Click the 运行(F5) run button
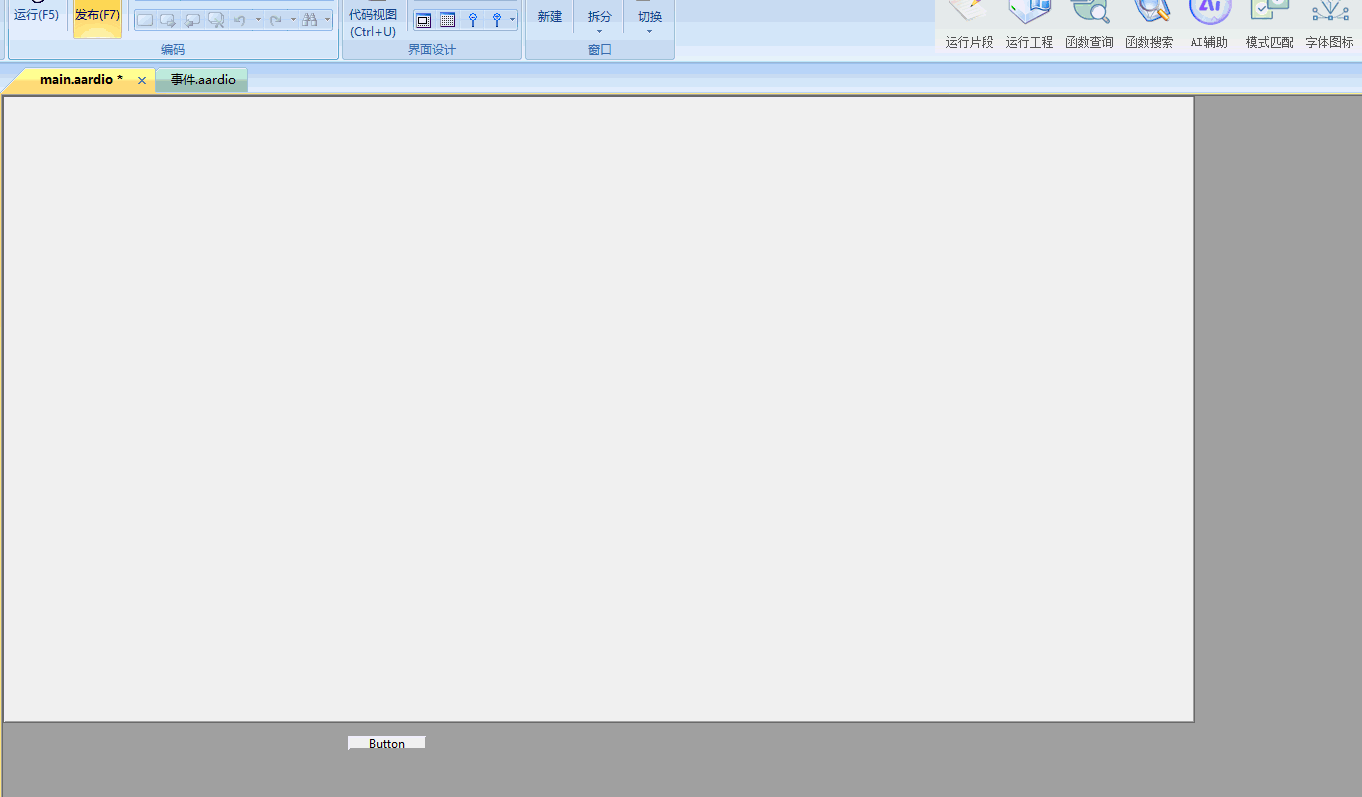The image size is (1362, 797). (x=36, y=16)
